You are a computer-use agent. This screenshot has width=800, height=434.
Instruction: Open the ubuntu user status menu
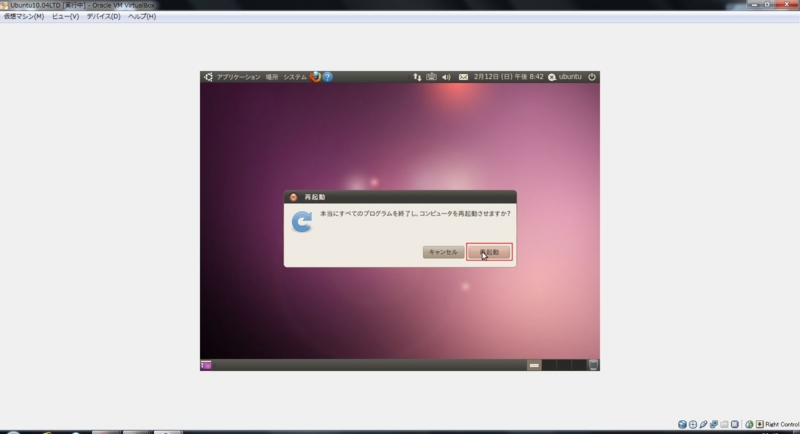(x=565, y=77)
